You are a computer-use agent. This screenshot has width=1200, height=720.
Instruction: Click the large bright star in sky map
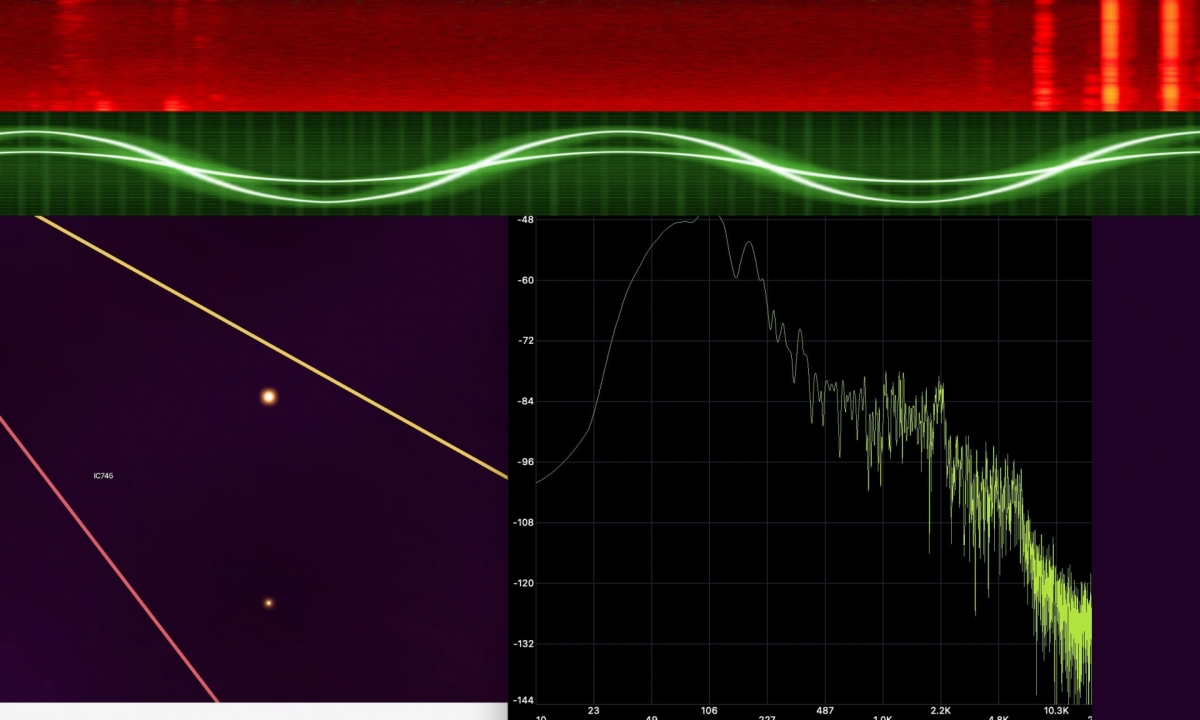(268, 397)
